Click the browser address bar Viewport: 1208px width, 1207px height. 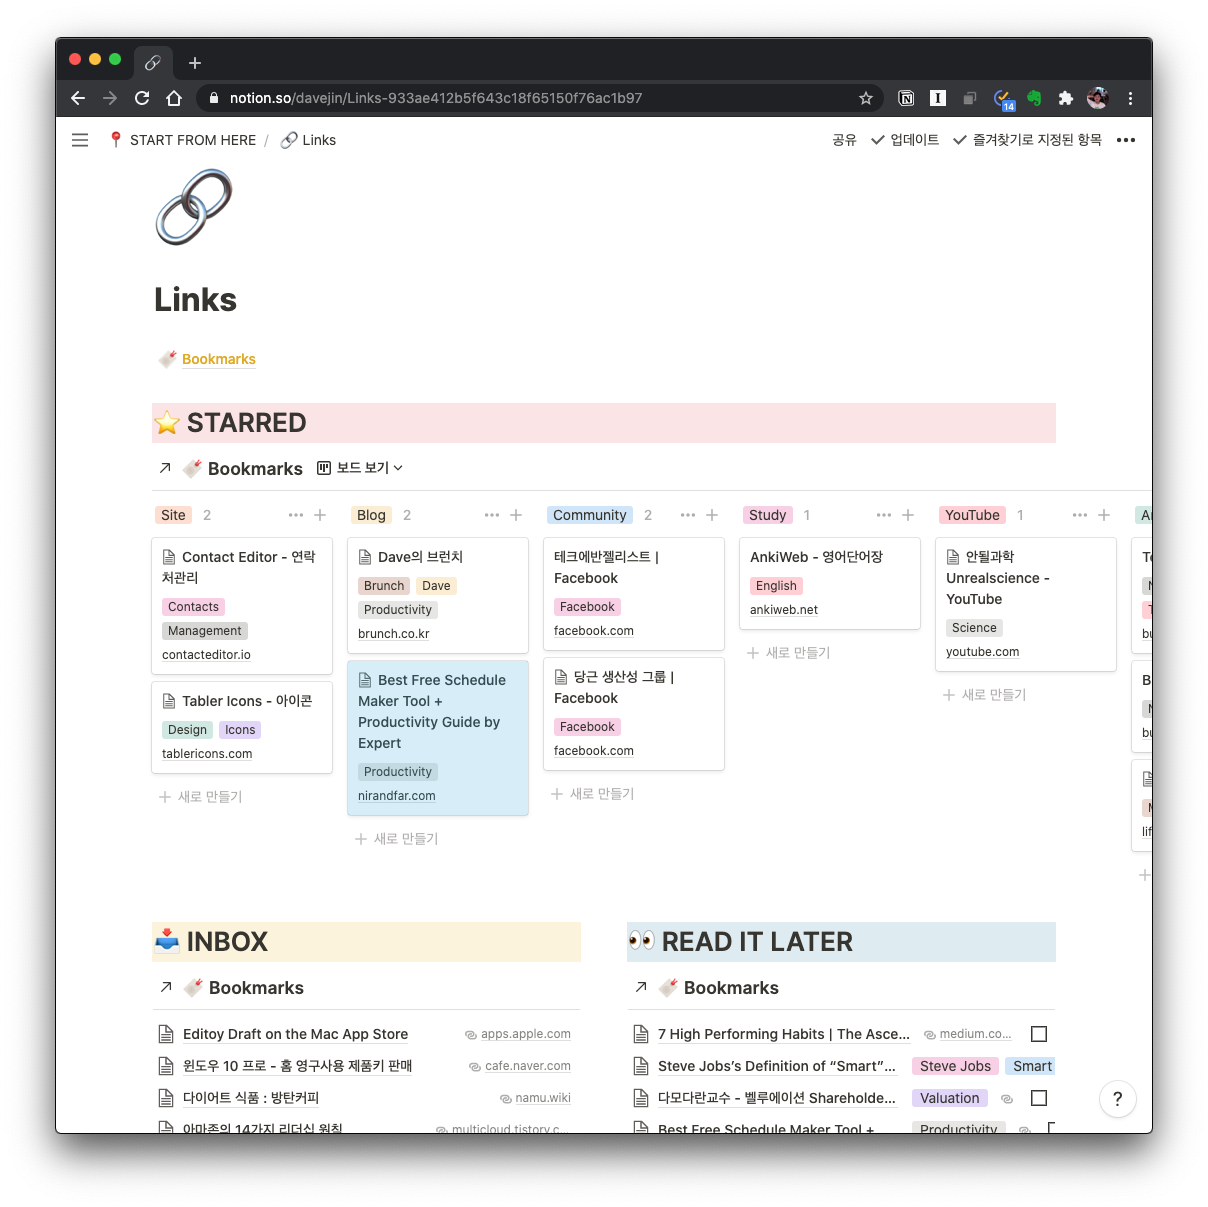(x=540, y=98)
